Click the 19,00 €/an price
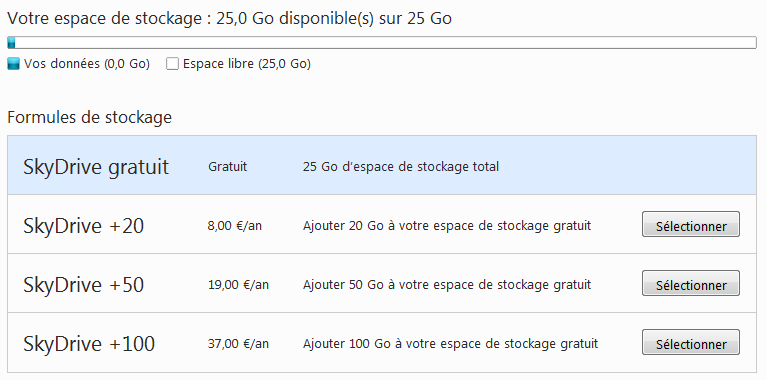Image resolution: width=767 pixels, height=380 pixels. point(238,285)
